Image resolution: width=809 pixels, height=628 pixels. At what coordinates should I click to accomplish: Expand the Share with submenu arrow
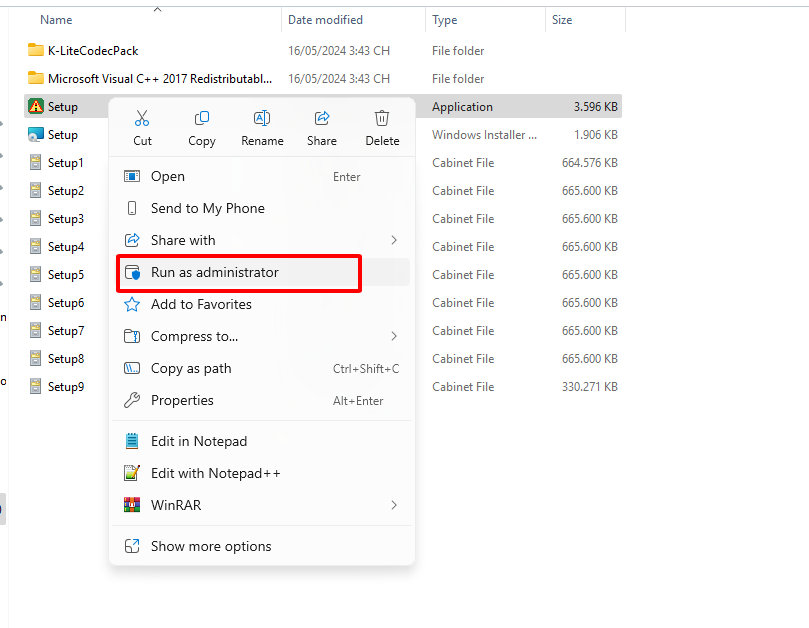click(394, 240)
